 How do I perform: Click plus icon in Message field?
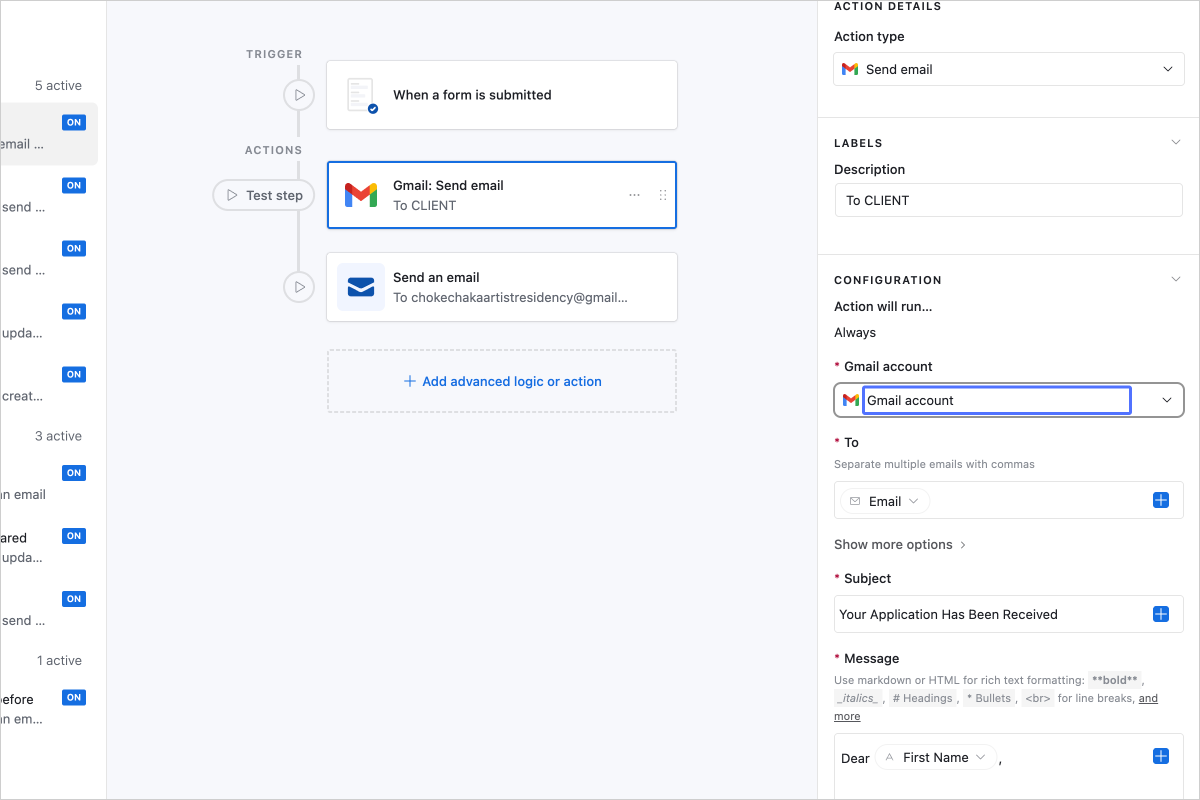point(1161,757)
